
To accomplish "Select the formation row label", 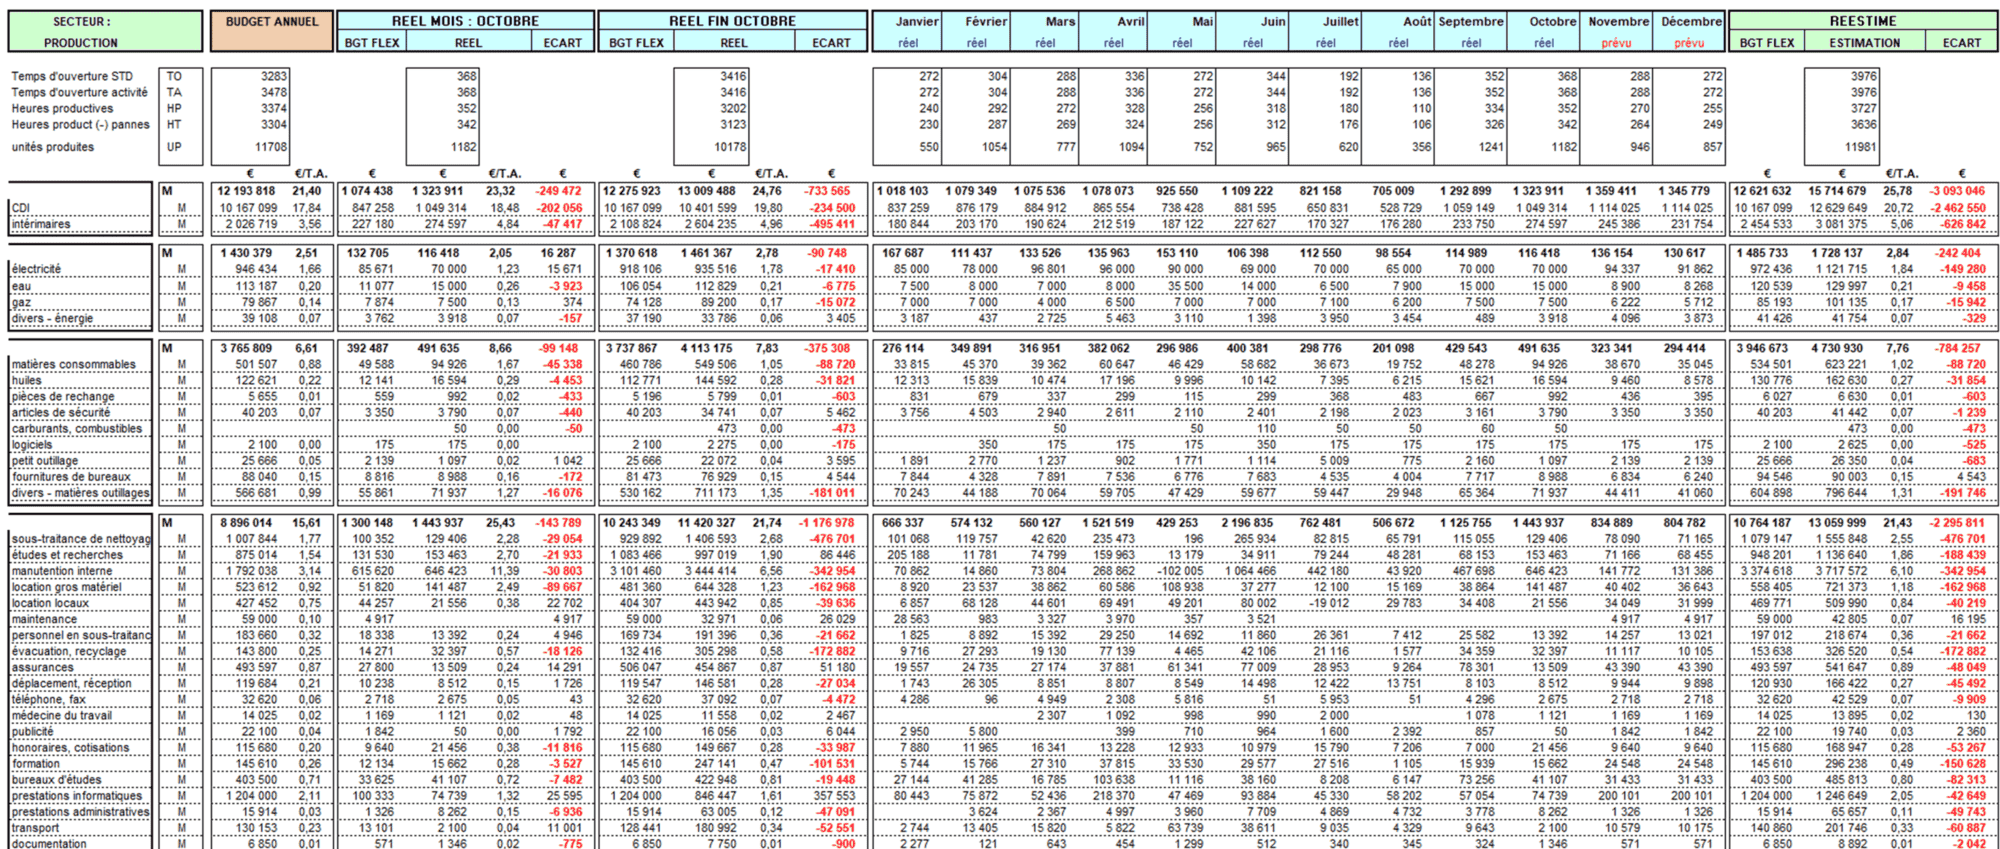I will (x=36, y=763).
